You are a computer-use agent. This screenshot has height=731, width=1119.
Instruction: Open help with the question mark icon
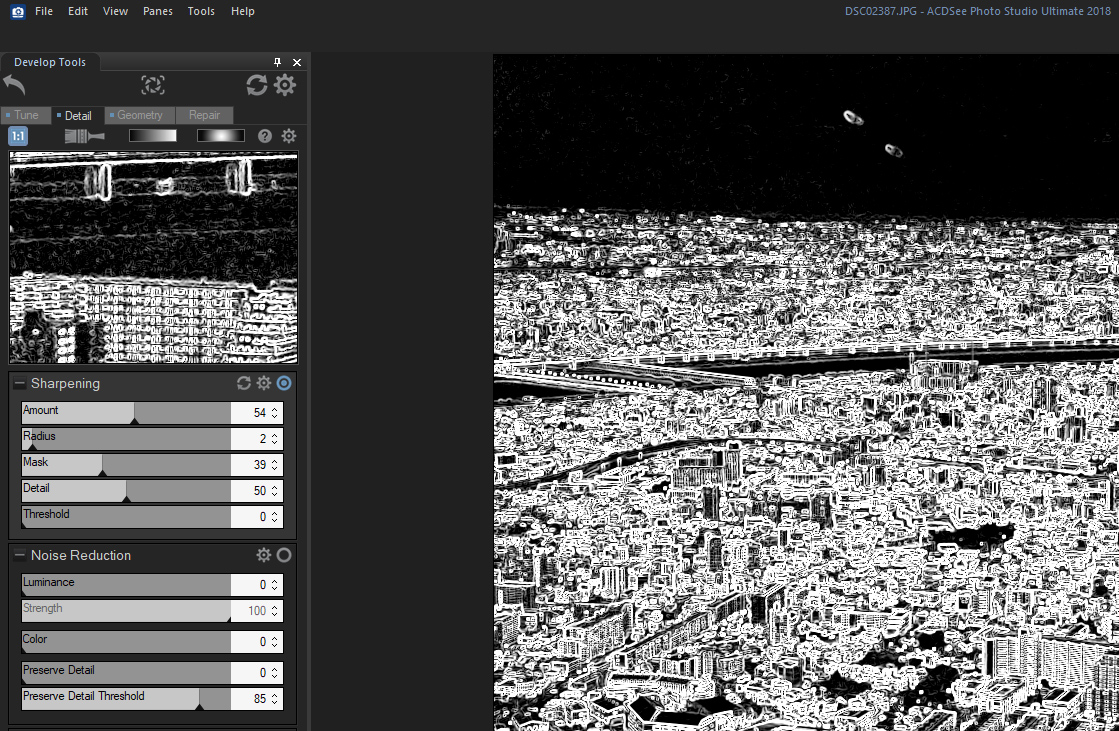pos(265,136)
